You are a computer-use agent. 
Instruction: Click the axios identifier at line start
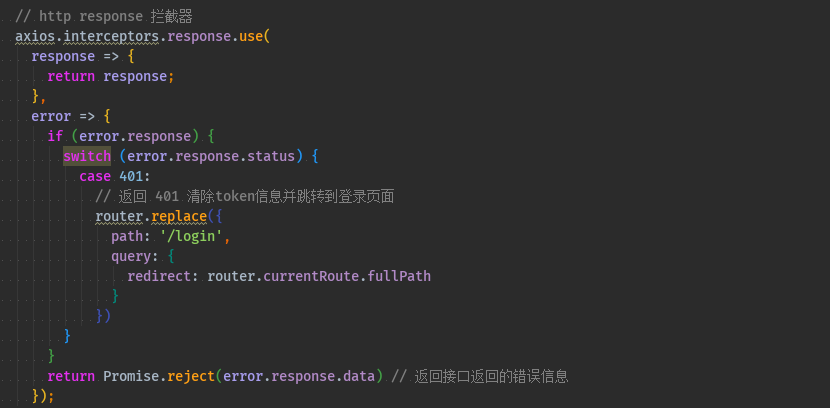point(35,36)
